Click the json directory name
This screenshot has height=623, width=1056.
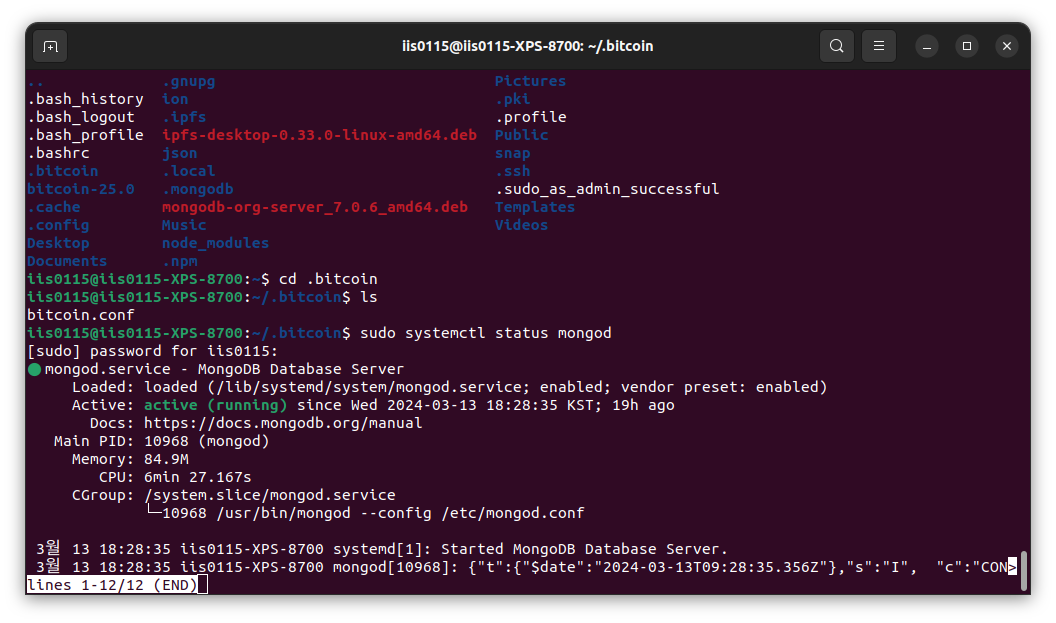click(x=180, y=153)
